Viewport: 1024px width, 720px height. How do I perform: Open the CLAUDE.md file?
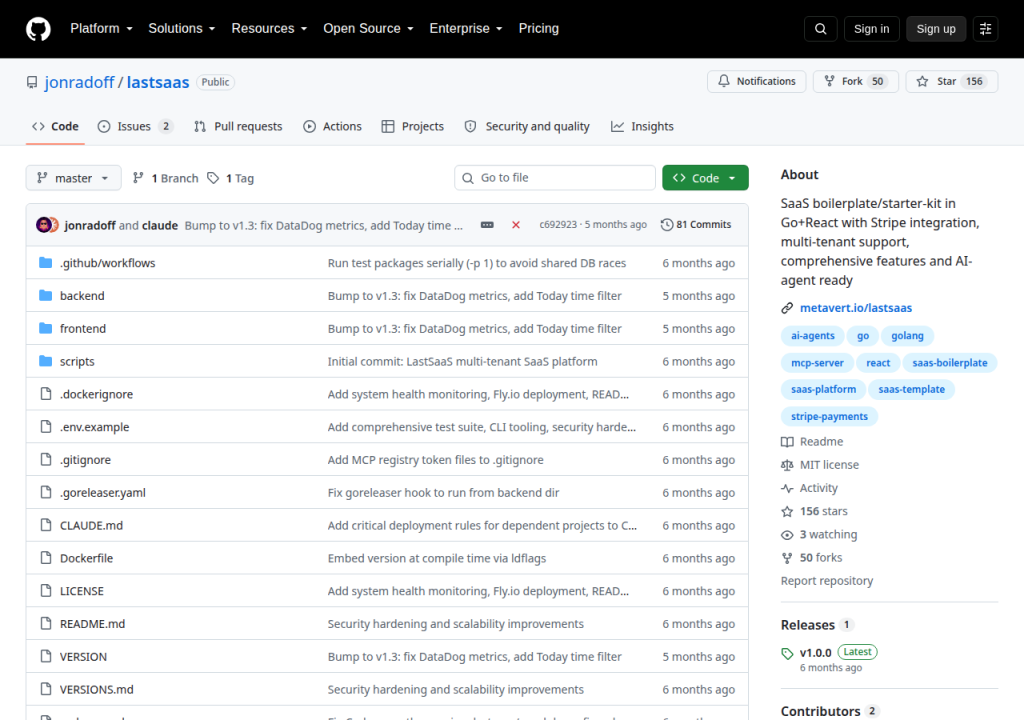91,525
